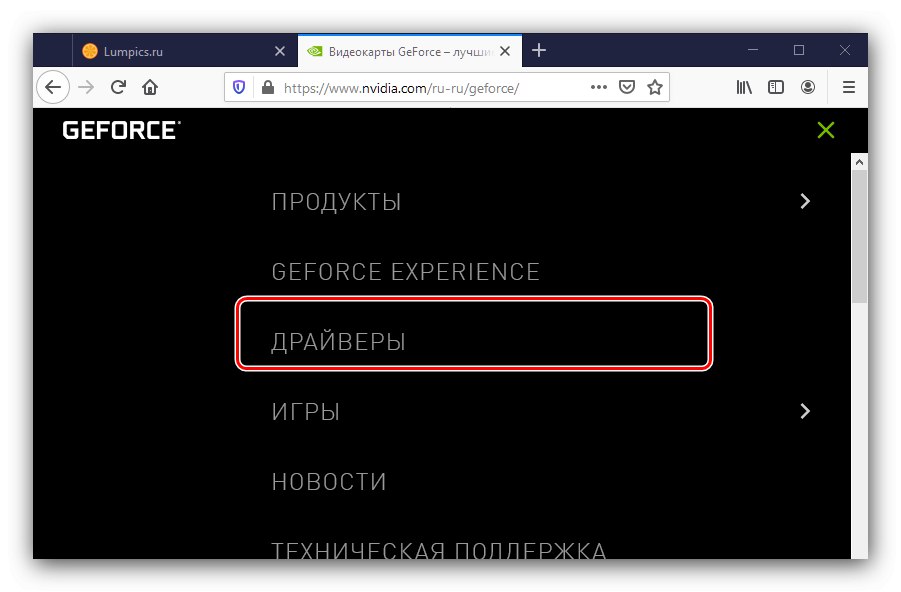
Task: Expand the ПРОДУКТЫ submenu chevron
Action: coord(804,201)
